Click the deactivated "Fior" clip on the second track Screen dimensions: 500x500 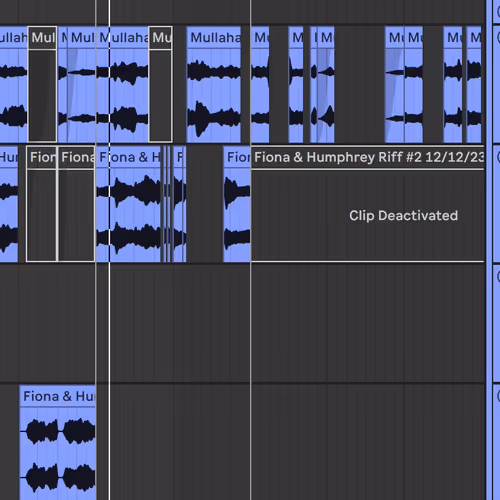(x=42, y=204)
